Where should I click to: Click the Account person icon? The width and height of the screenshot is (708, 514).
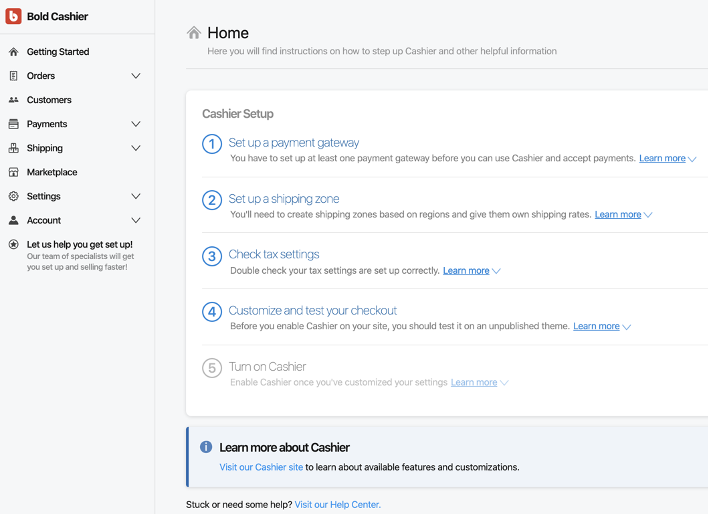[x=14, y=220]
